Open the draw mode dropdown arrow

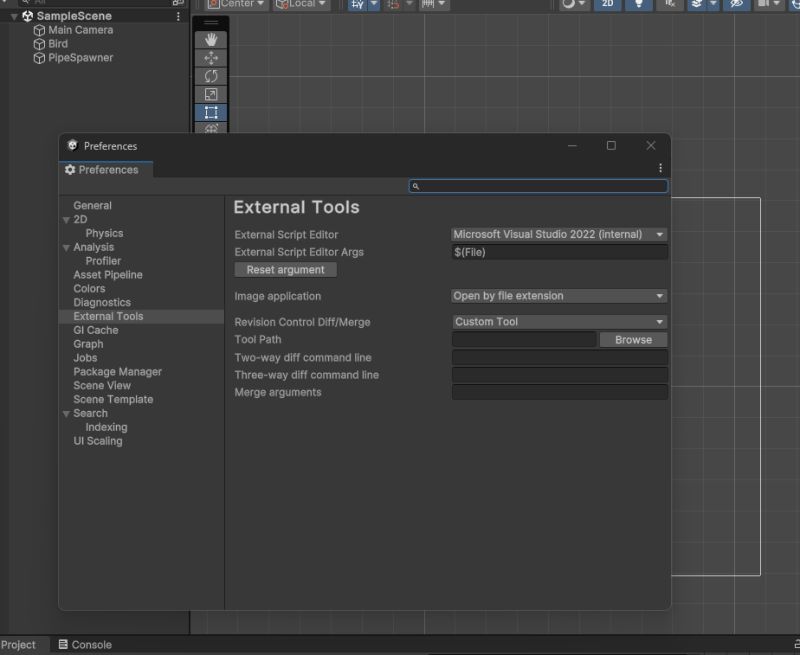coord(582,4)
